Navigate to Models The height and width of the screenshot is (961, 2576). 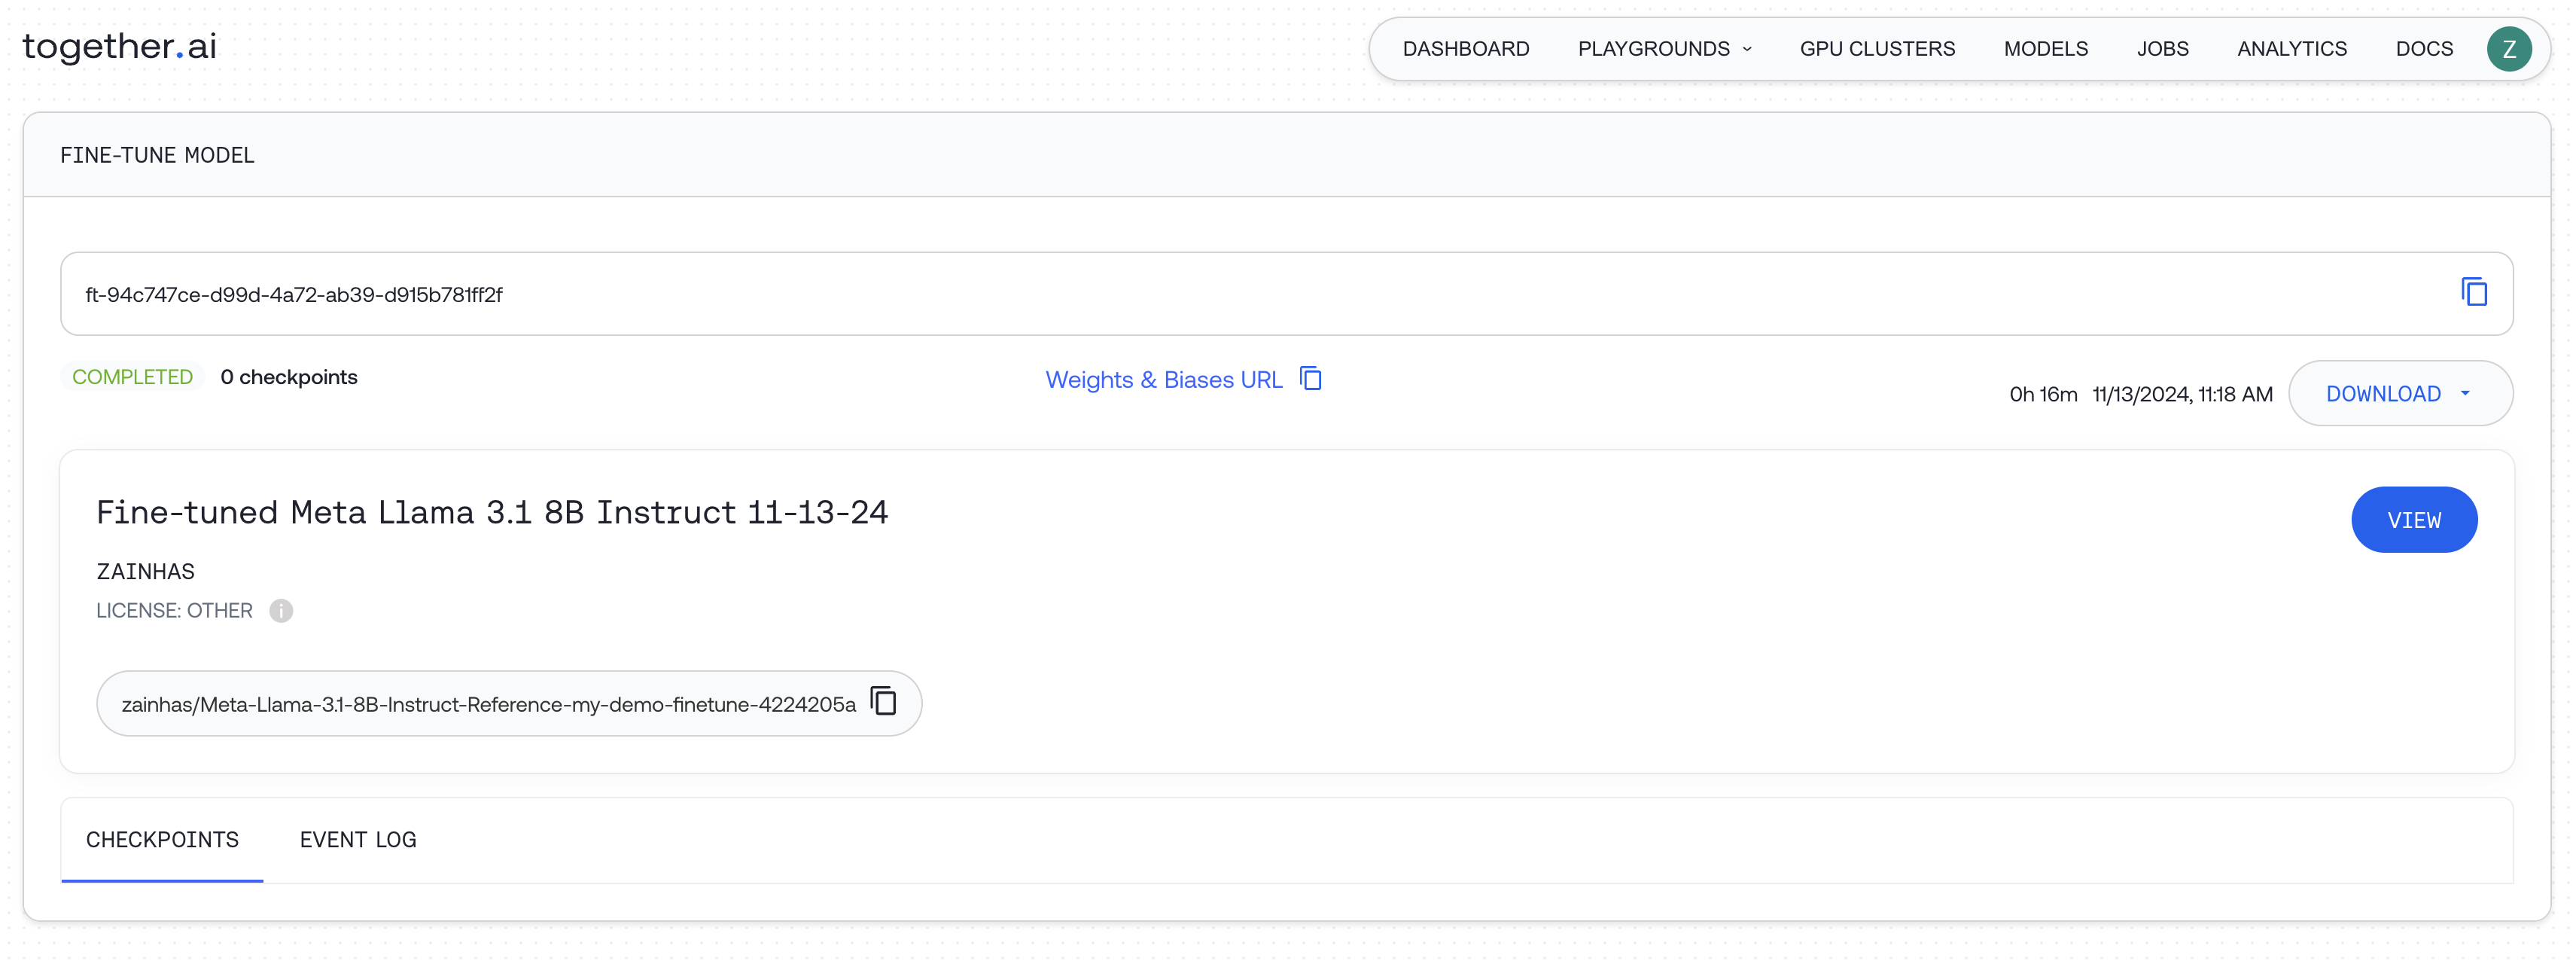click(2045, 49)
